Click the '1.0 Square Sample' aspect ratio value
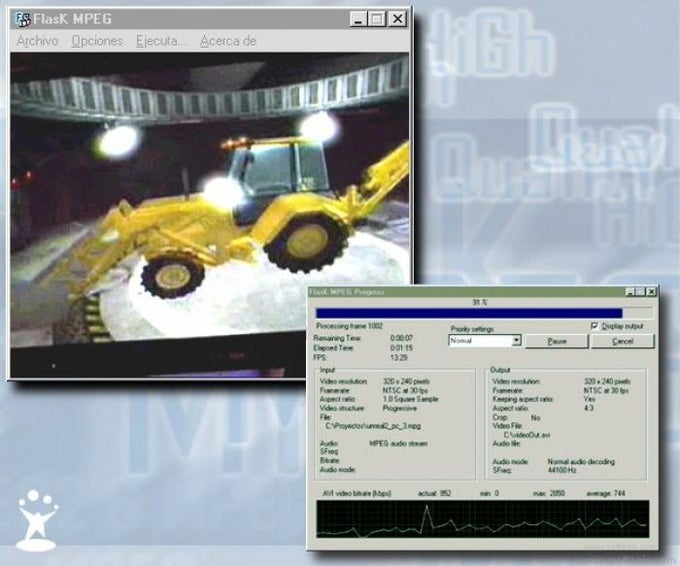This screenshot has width=680, height=566. pos(410,399)
